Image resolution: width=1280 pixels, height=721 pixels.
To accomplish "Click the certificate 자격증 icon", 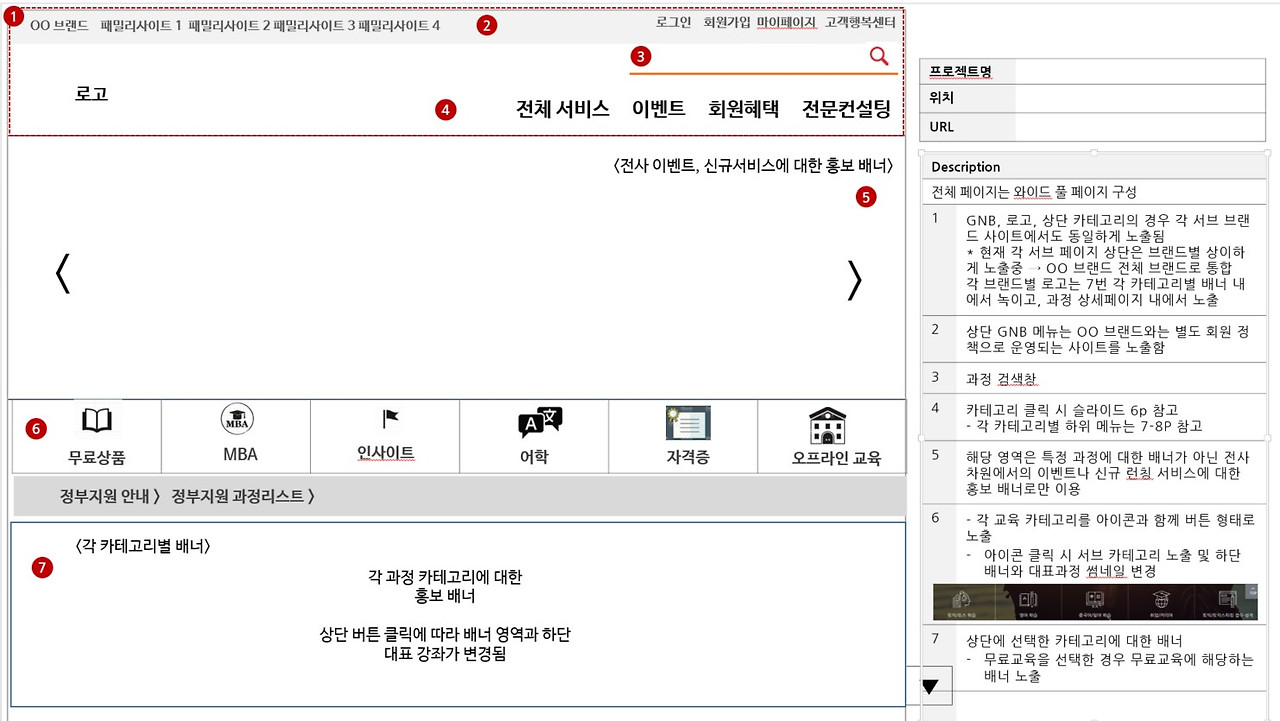I will click(x=688, y=423).
